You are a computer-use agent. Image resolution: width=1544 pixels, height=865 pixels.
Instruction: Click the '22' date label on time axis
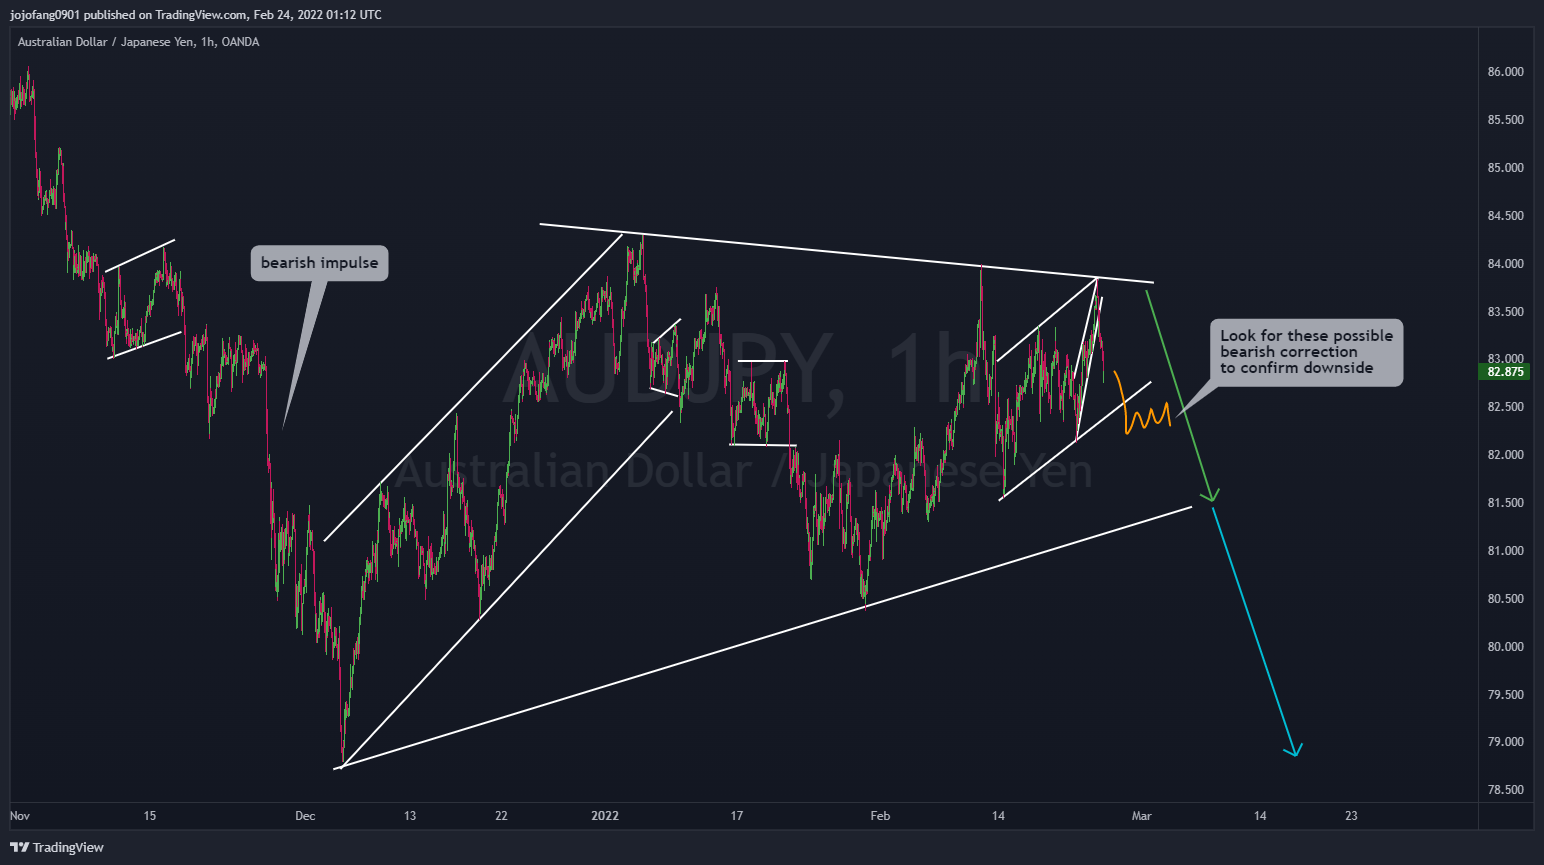click(501, 816)
